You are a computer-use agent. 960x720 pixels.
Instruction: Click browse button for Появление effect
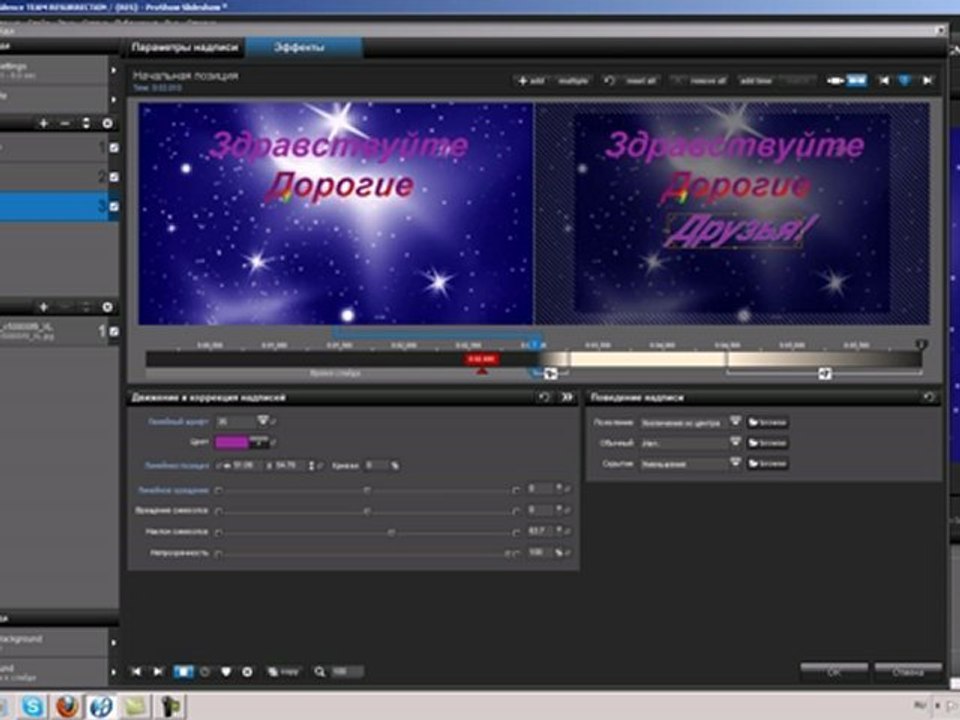click(767, 422)
